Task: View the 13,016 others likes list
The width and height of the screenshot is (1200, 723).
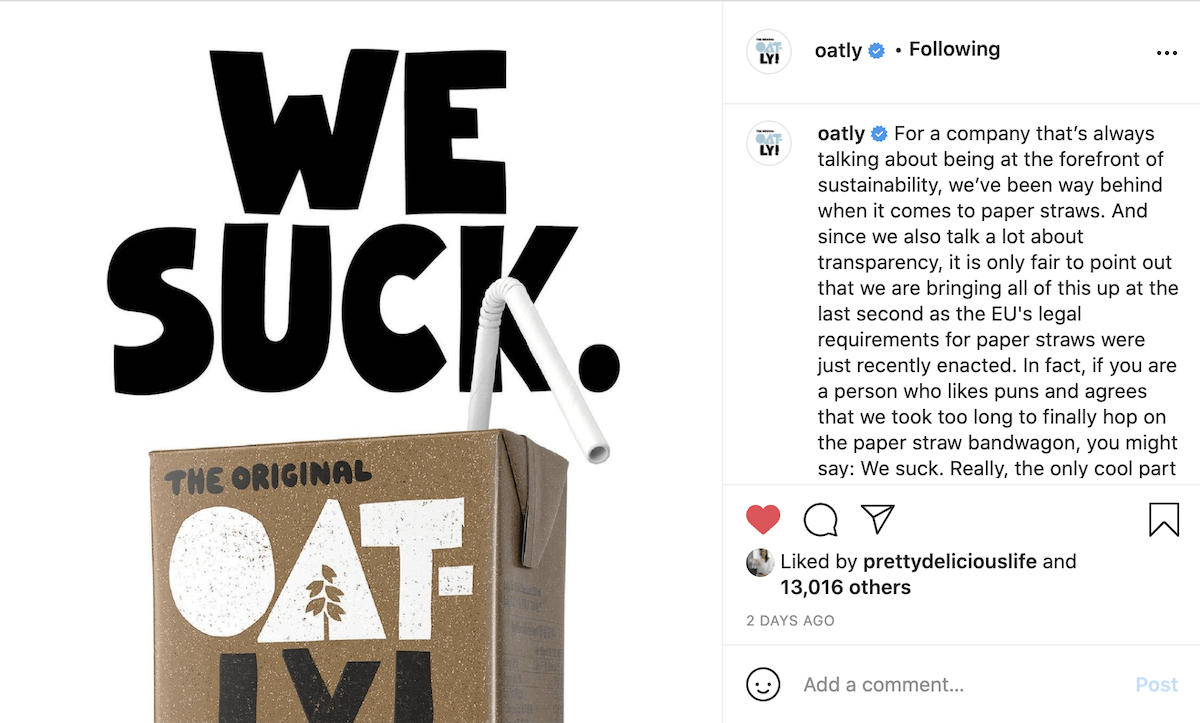Action: click(x=845, y=587)
